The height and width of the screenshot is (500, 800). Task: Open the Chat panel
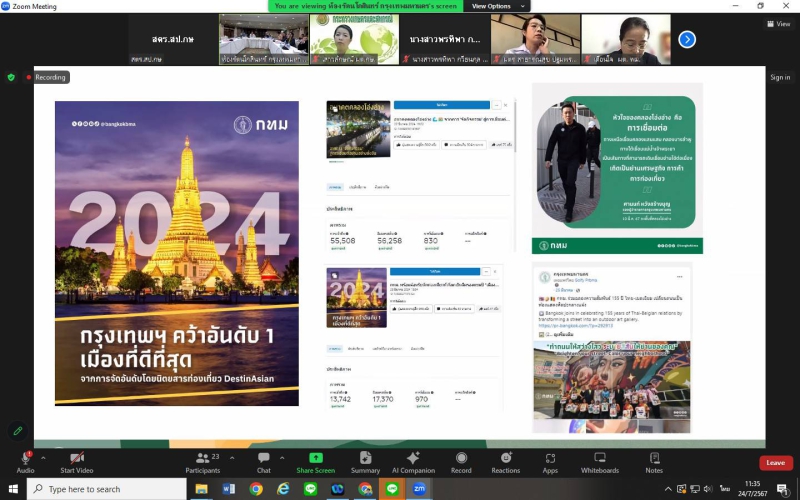pos(263,459)
